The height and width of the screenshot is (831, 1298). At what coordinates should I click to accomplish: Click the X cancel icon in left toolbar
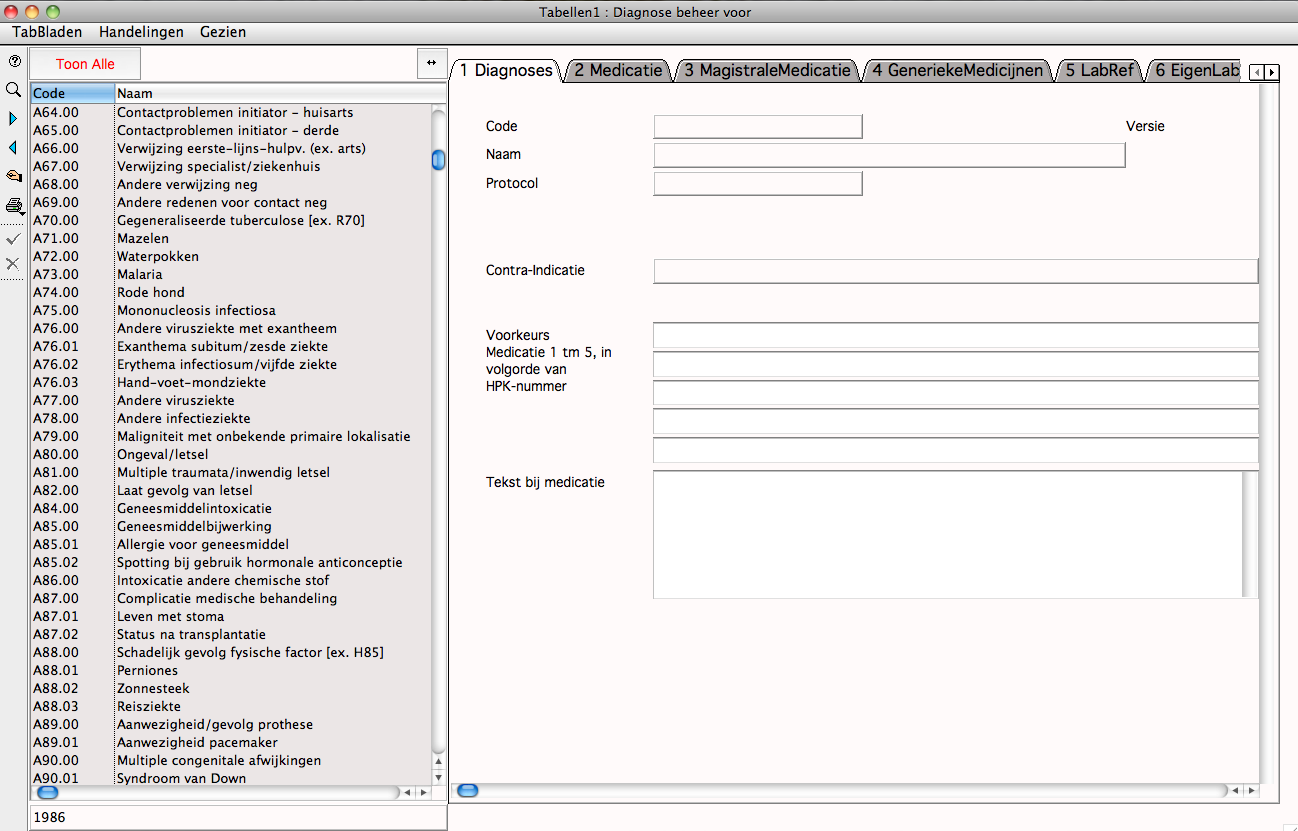14,264
